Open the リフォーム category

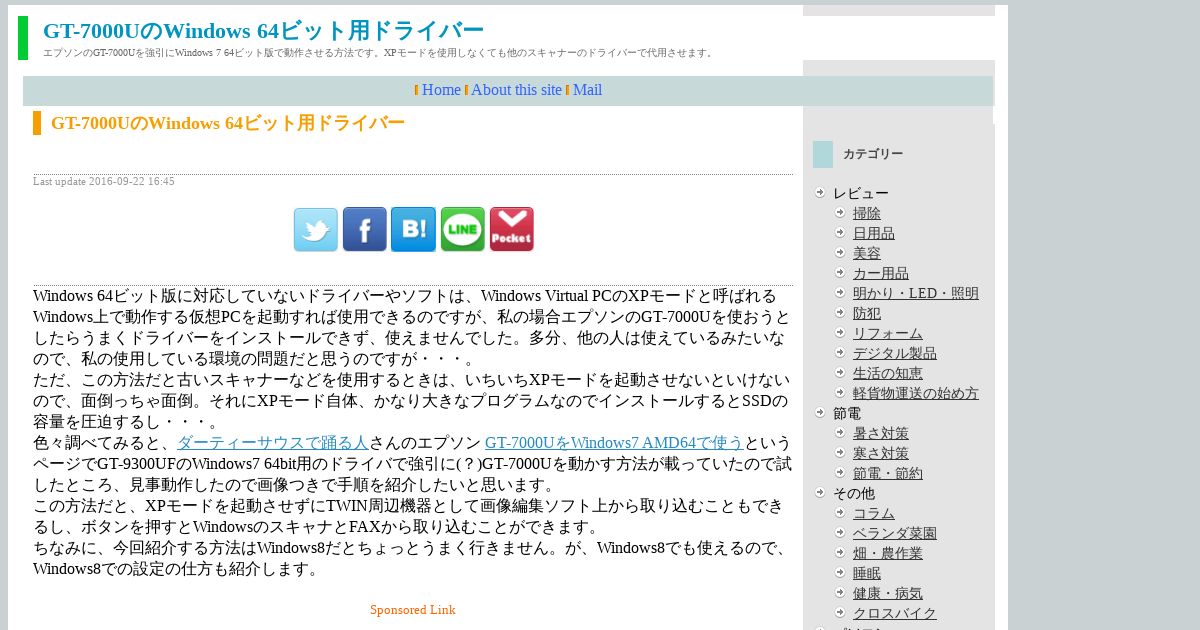[x=888, y=333]
